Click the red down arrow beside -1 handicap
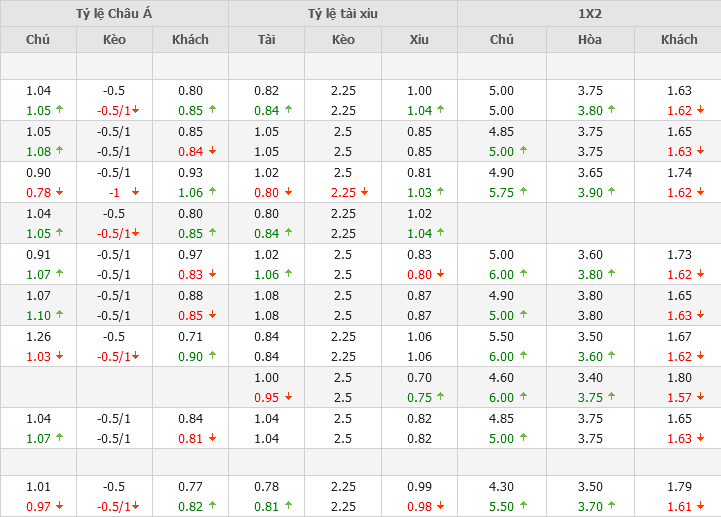The height and width of the screenshot is (517, 721). tap(135, 192)
